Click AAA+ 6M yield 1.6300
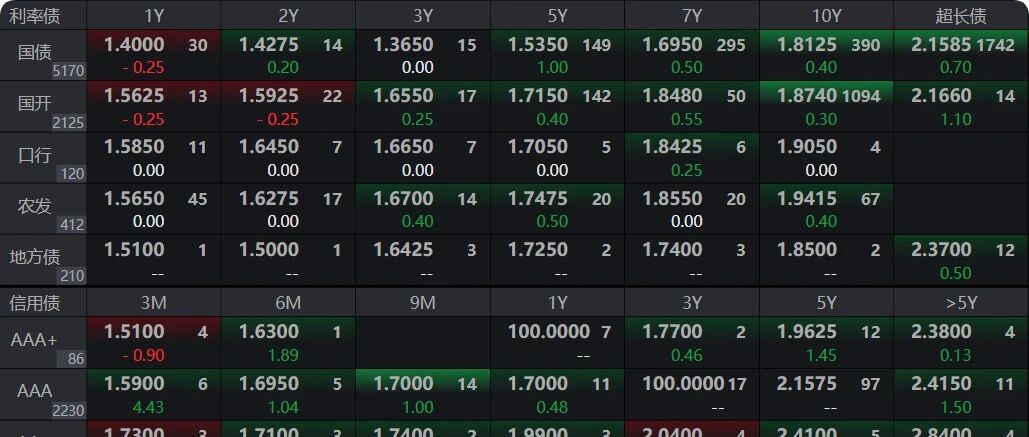 pyautogui.click(x=269, y=332)
